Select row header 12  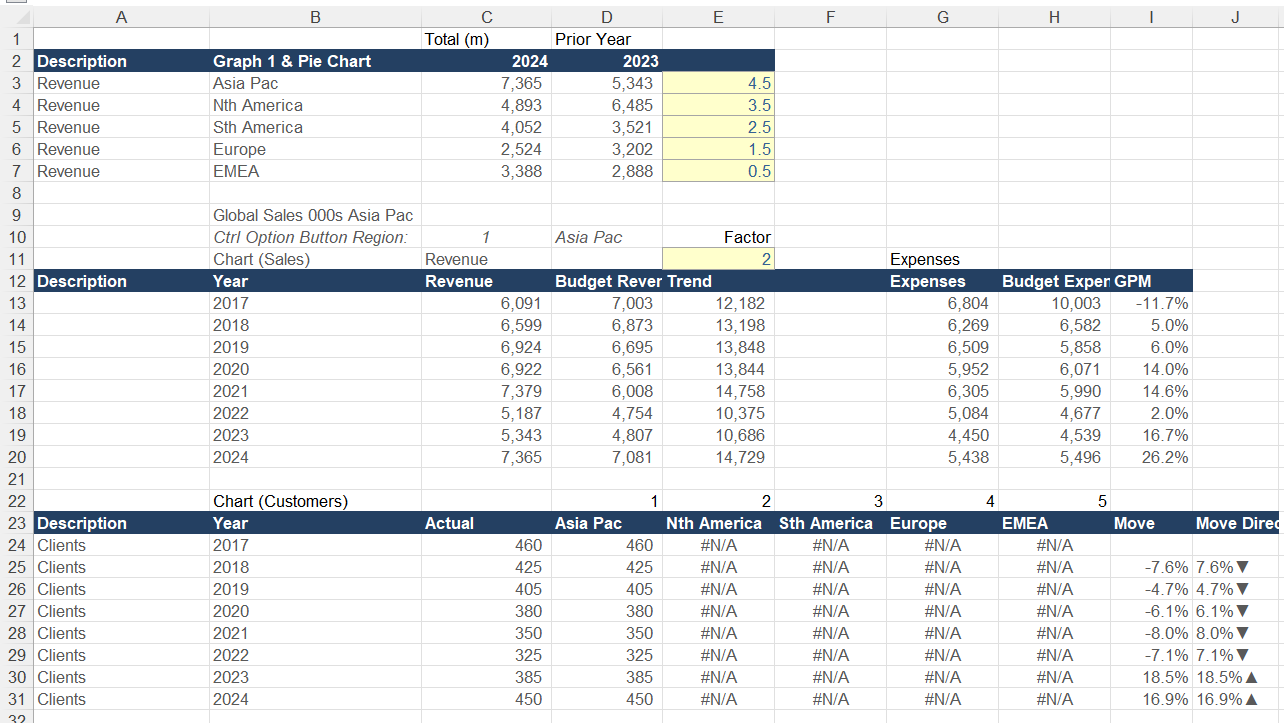pyautogui.click(x=16, y=281)
